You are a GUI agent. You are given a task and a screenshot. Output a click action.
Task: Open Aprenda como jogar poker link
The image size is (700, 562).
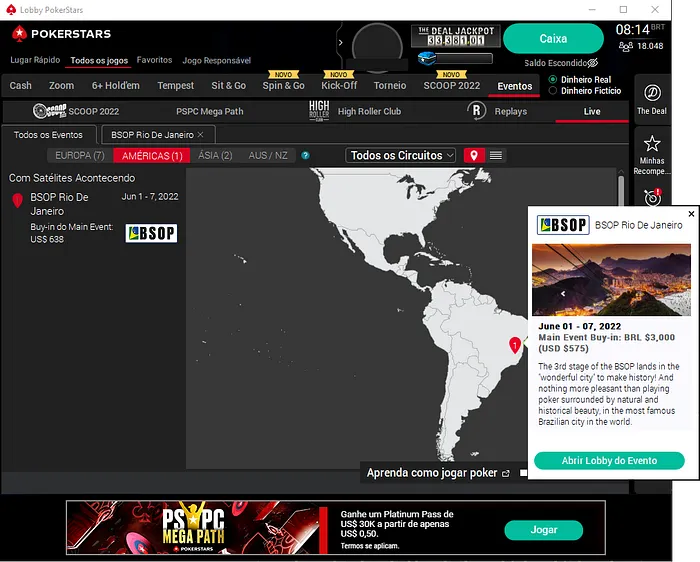coord(438,473)
